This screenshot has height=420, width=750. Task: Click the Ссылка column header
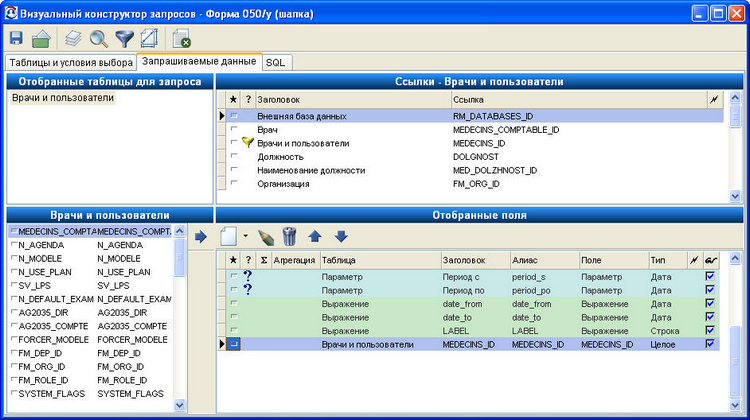click(579, 99)
